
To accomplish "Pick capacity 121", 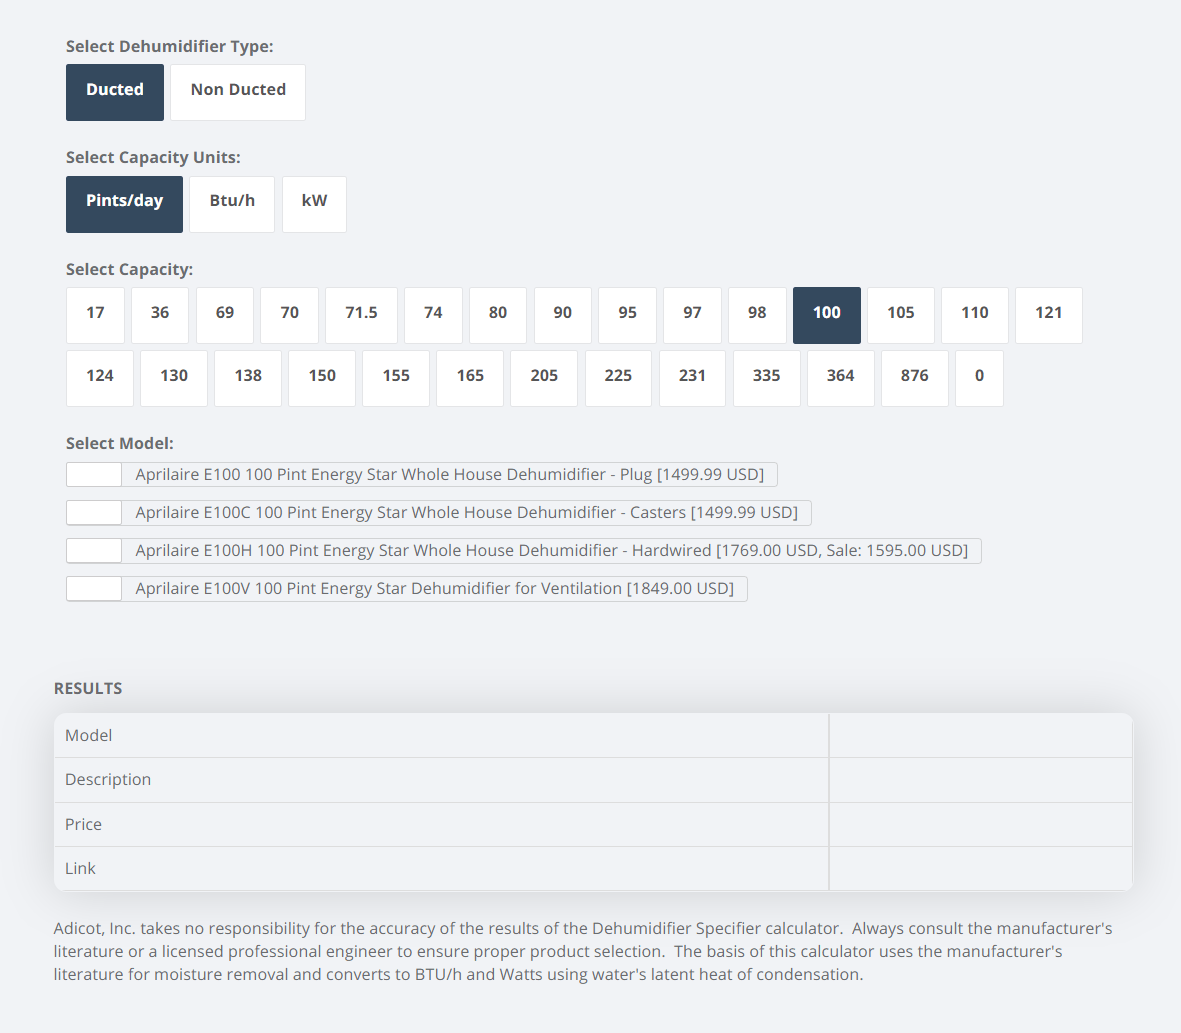I will coord(1048,315).
